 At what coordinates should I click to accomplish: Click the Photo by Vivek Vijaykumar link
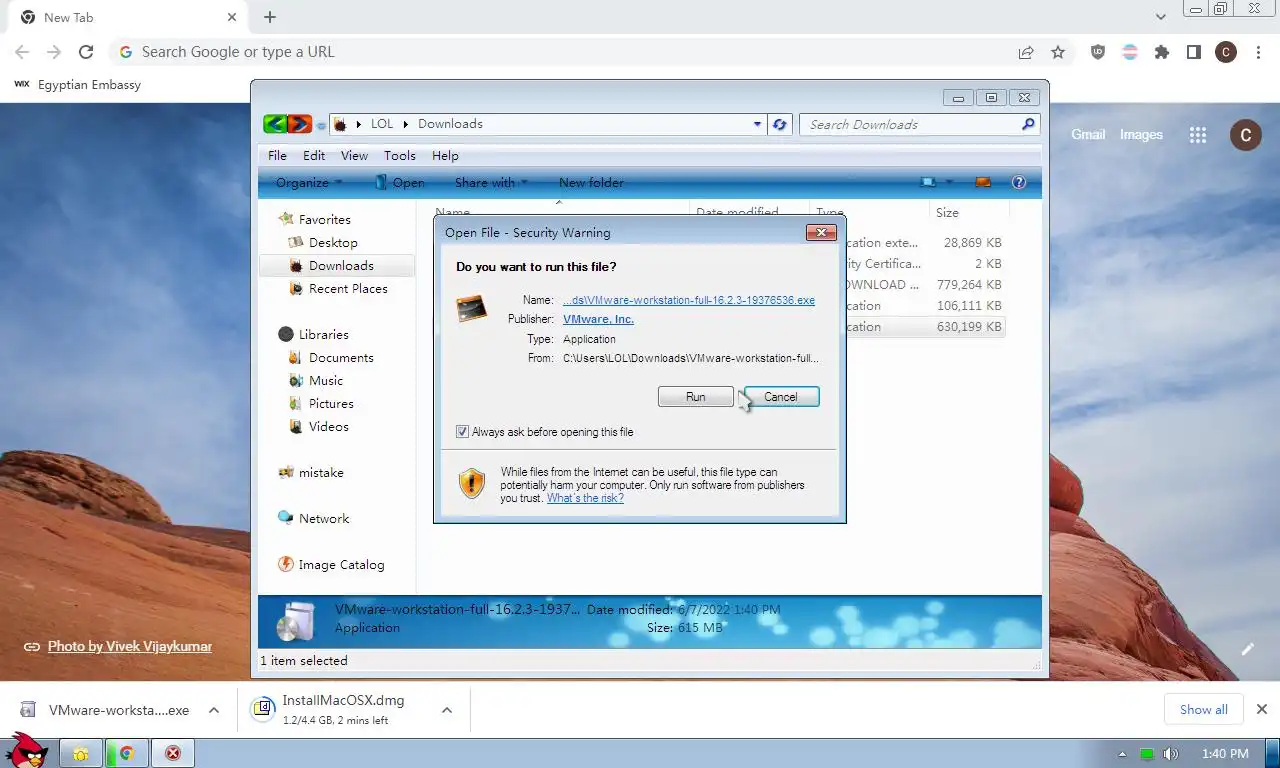(x=130, y=646)
